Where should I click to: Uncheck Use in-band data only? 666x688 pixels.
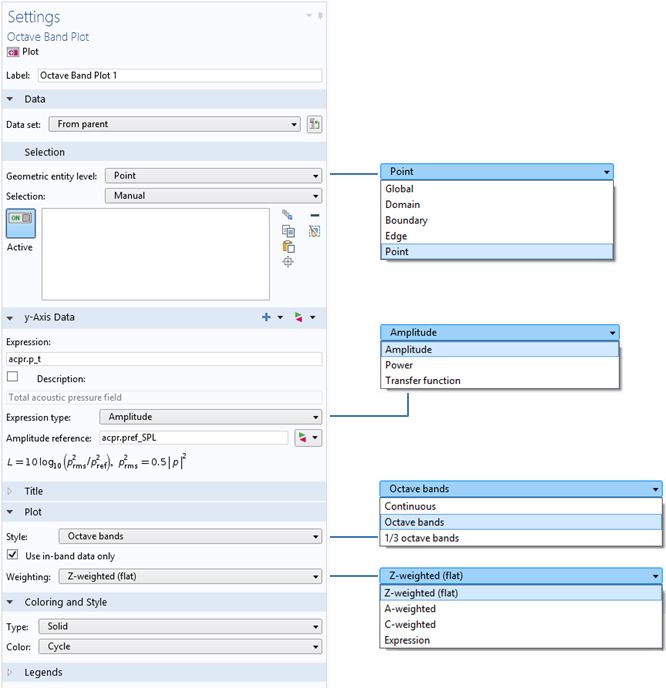point(13,555)
